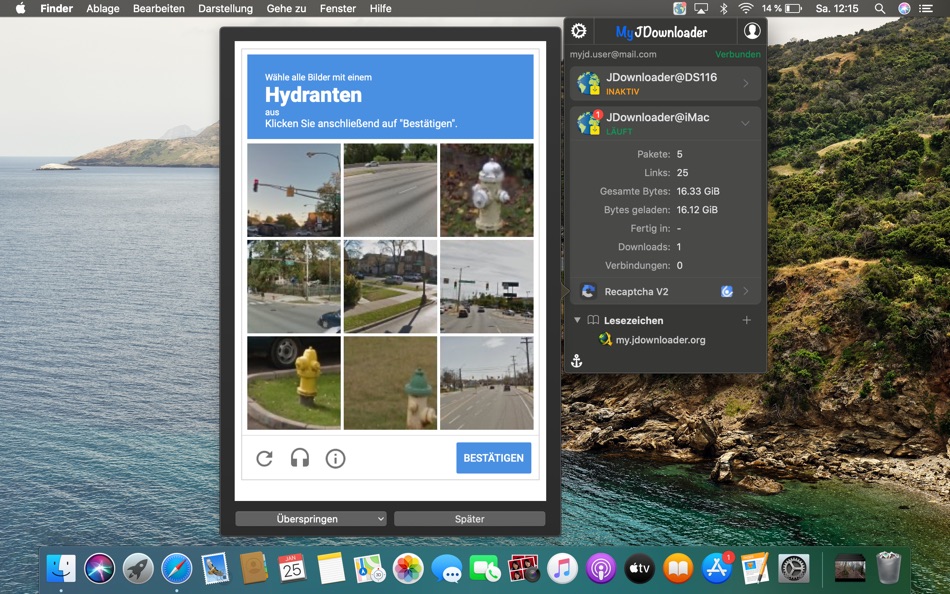The image size is (950, 594).
Task: Click the Später button
Action: coord(470,519)
